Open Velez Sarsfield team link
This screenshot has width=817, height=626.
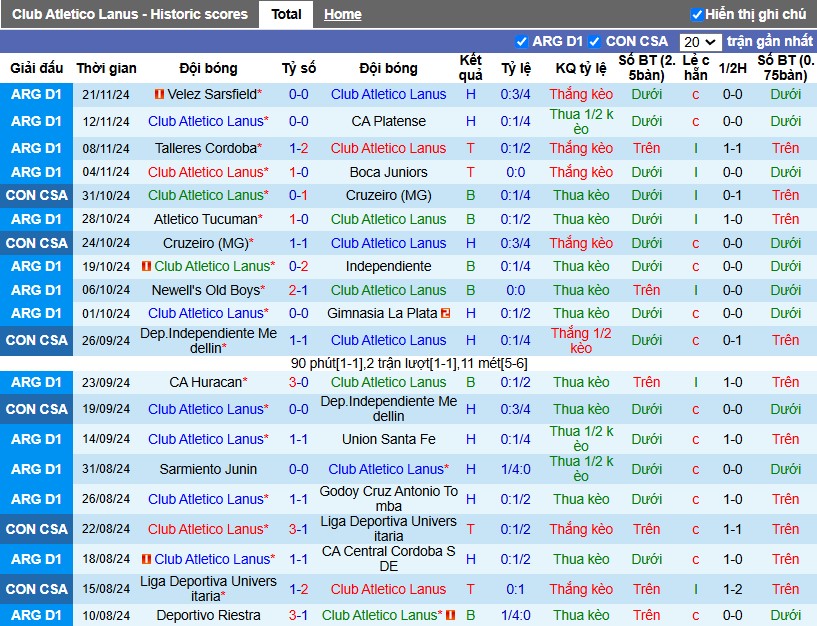(212, 94)
